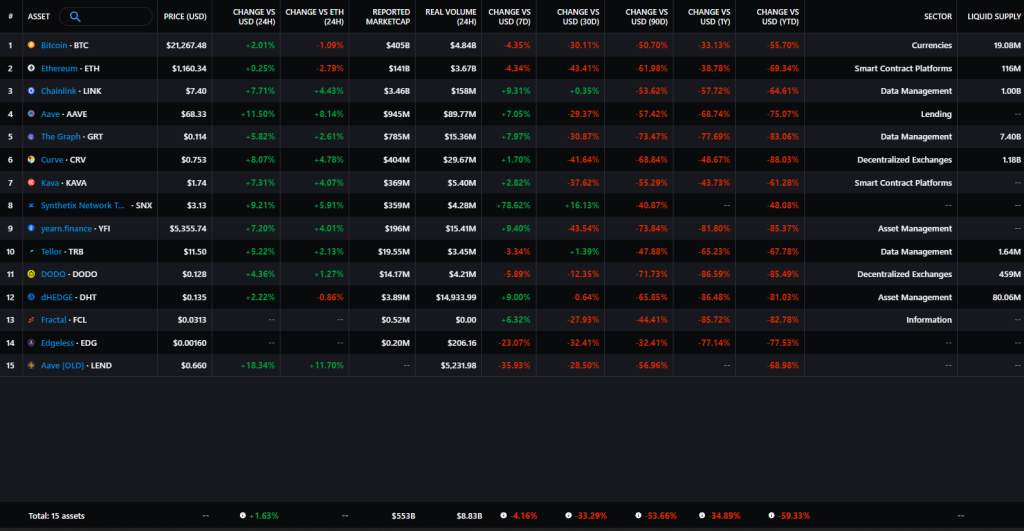Viewport: 1024px width, 531px height.
Task: Click the Total: 15 assets label
Action: point(56,515)
